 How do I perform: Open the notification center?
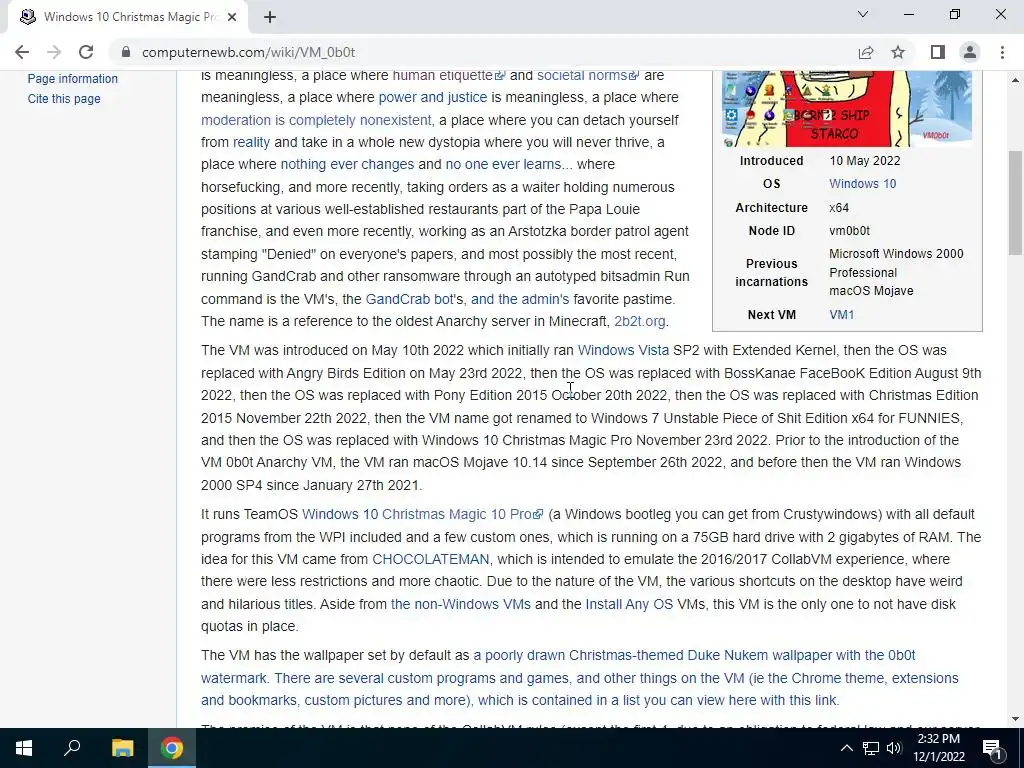click(992, 748)
